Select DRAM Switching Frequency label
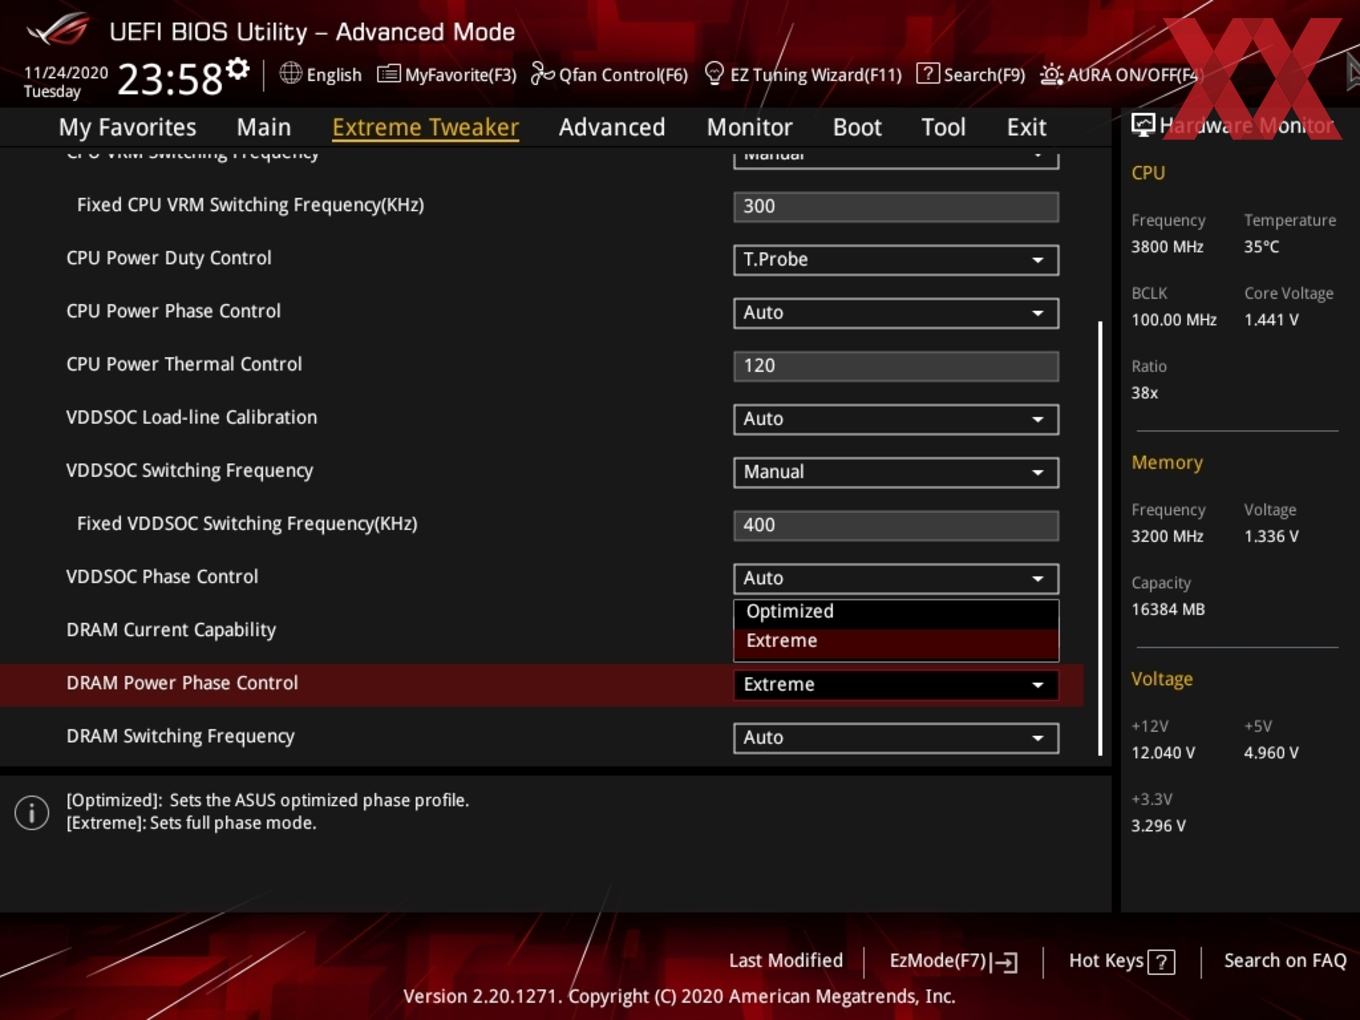The image size is (1360, 1020). coord(180,736)
